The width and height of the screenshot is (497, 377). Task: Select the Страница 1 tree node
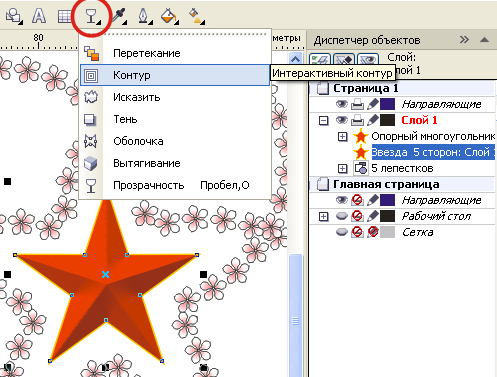(366, 88)
